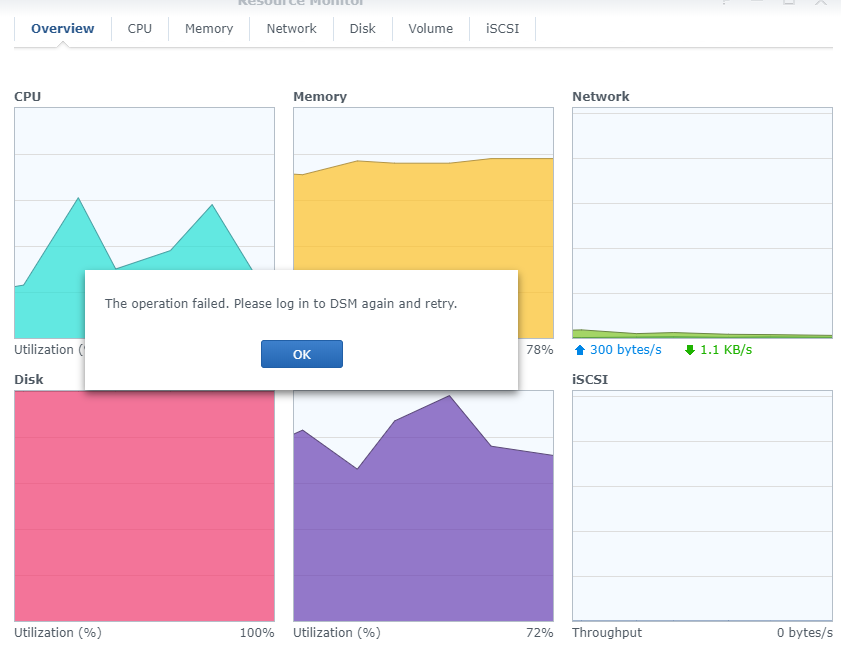Click the blue upload arrow icon
The image size is (841, 657).
click(x=579, y=350)
